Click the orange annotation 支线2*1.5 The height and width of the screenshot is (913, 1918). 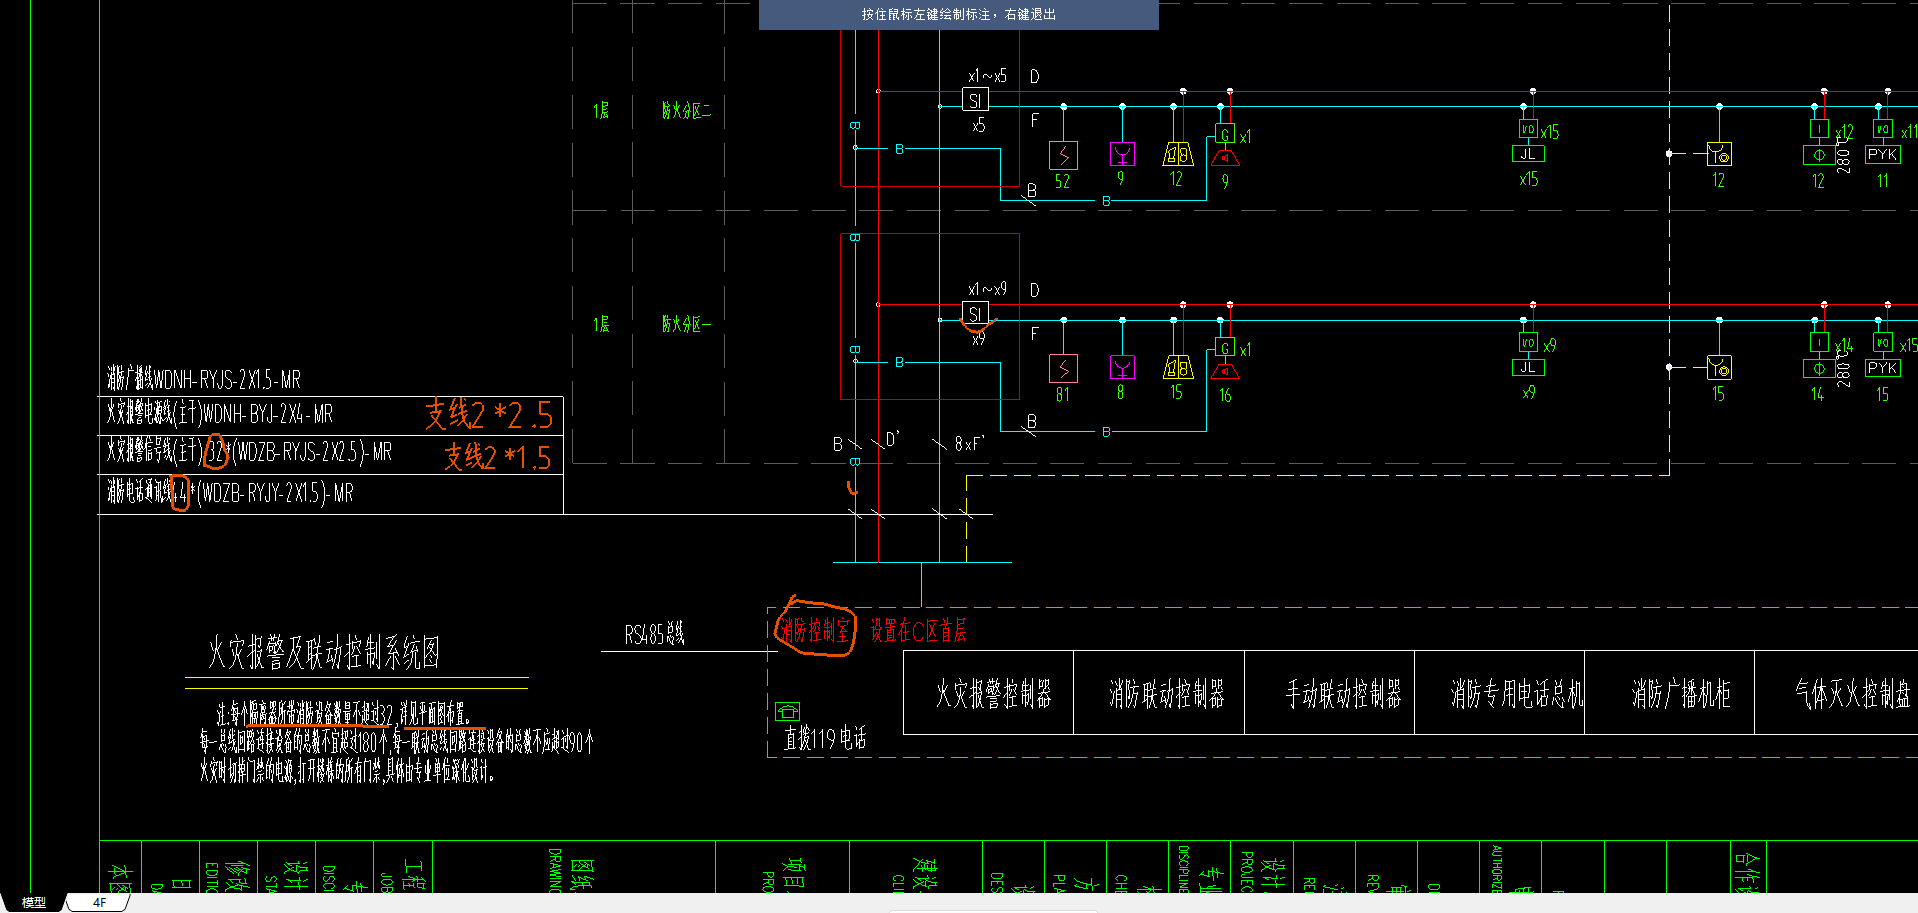[x=498, y=457]
